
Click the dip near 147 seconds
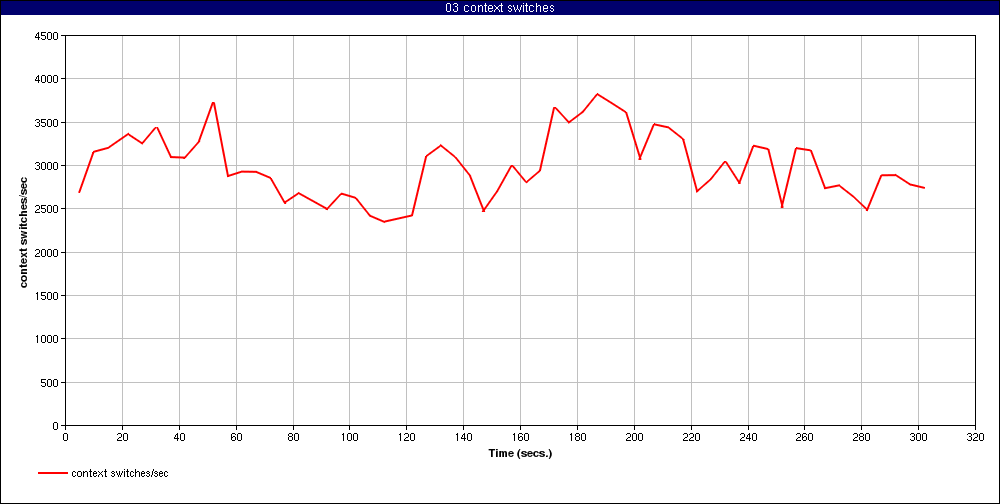click(483, 211)
